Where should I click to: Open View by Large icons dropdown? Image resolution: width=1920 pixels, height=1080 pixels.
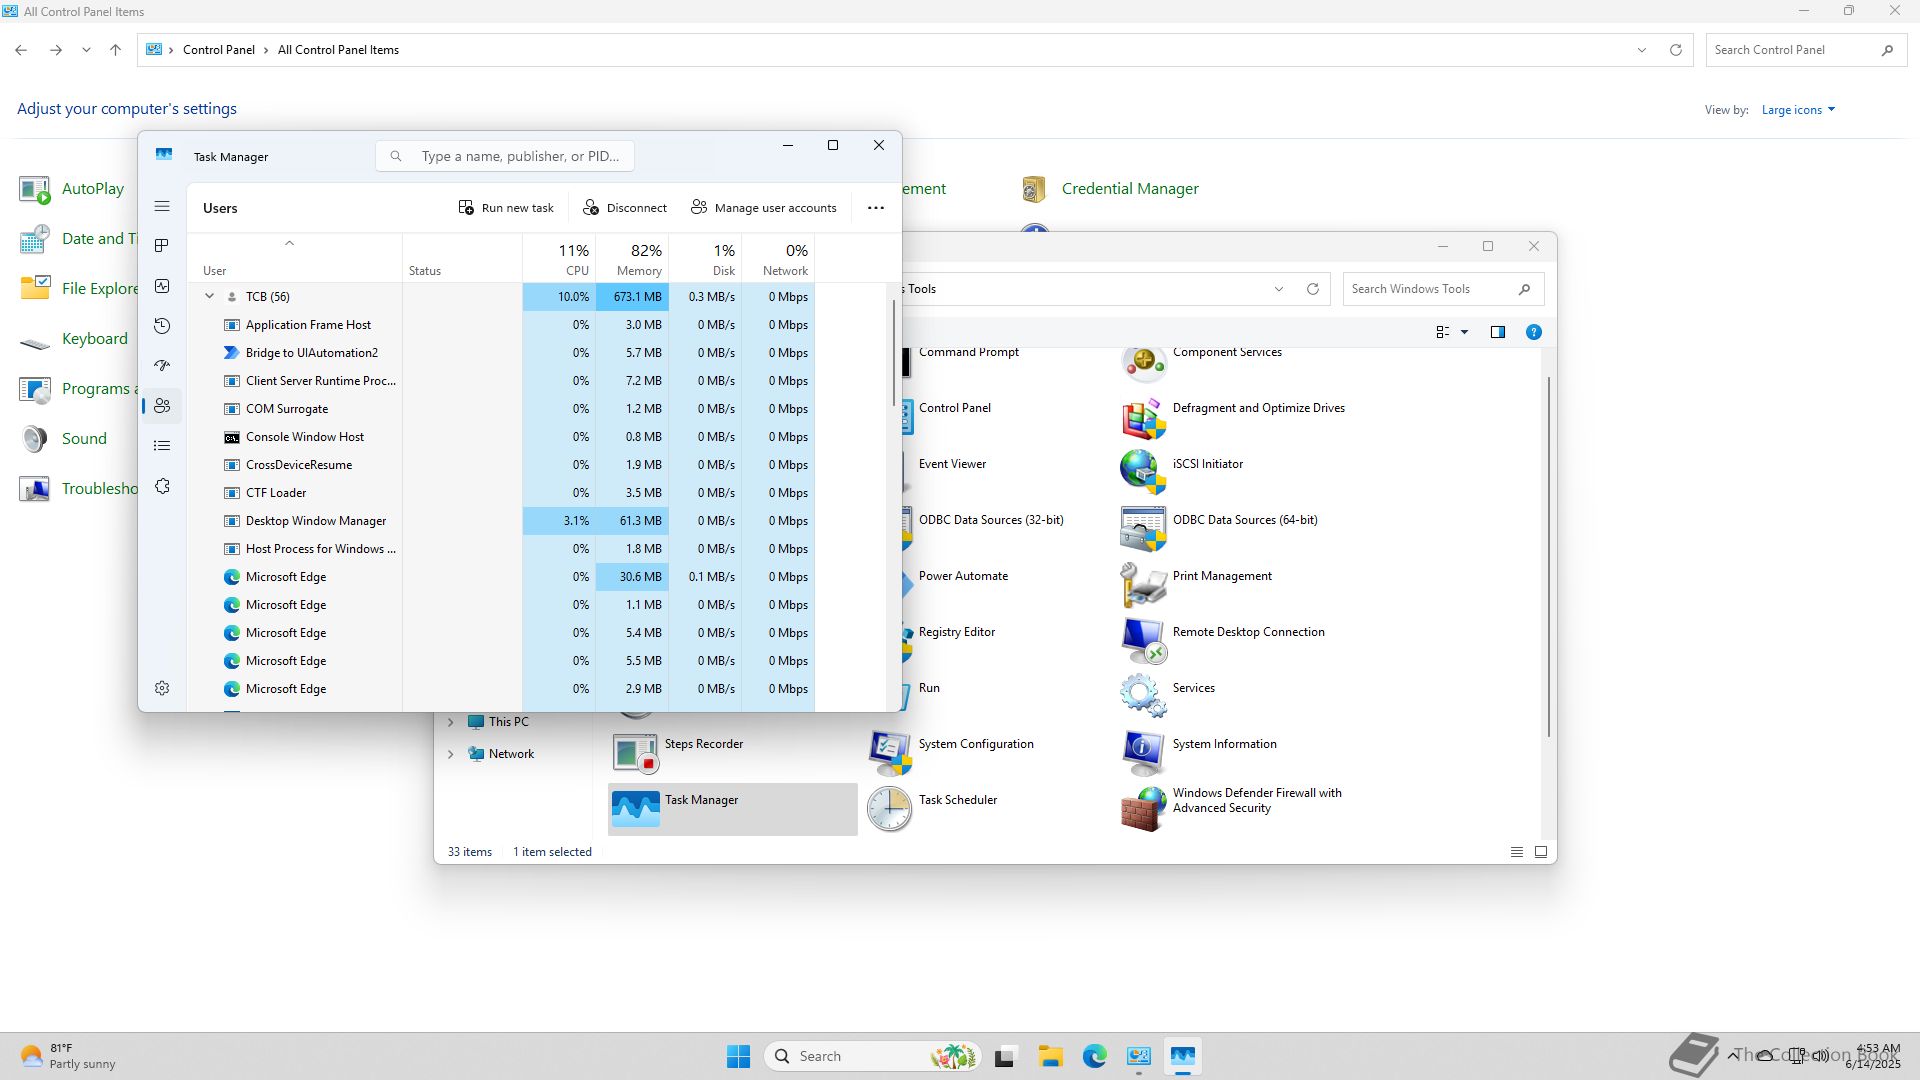click(x=1798, y=110)
